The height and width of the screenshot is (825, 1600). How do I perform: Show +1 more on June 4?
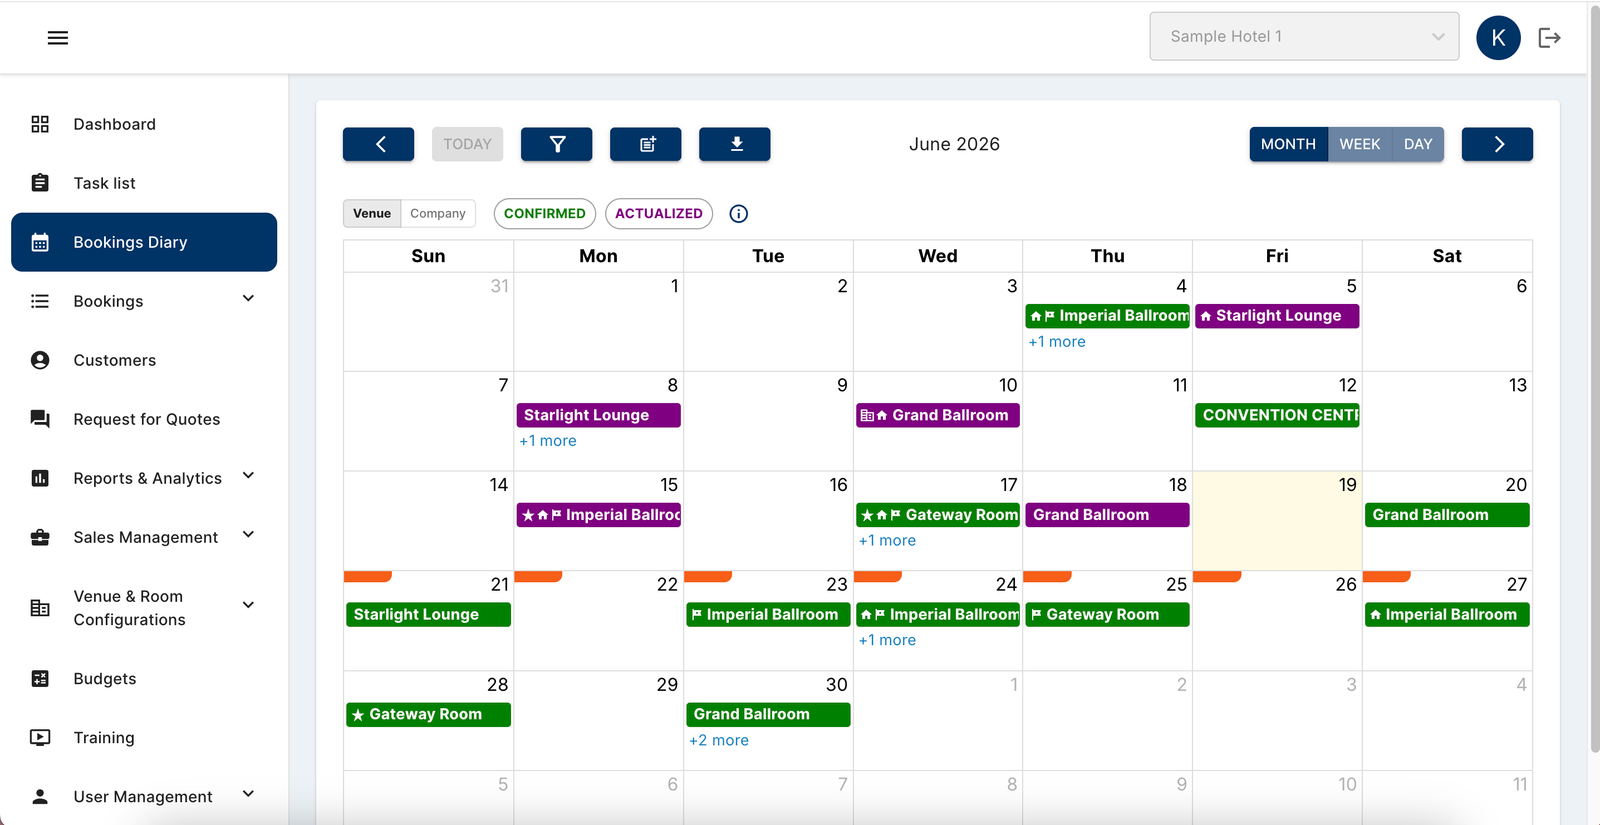pyautogui.click(x=1057, y=342)
